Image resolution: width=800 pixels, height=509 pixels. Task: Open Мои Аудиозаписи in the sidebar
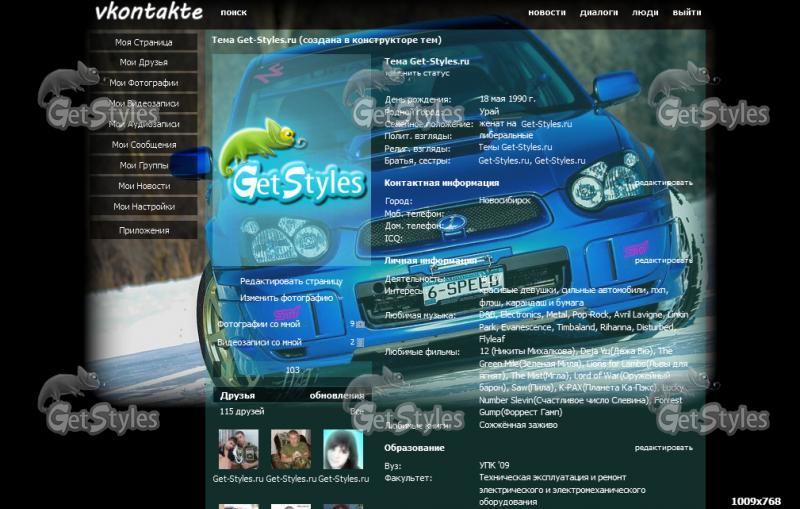[x=143, y=124]
